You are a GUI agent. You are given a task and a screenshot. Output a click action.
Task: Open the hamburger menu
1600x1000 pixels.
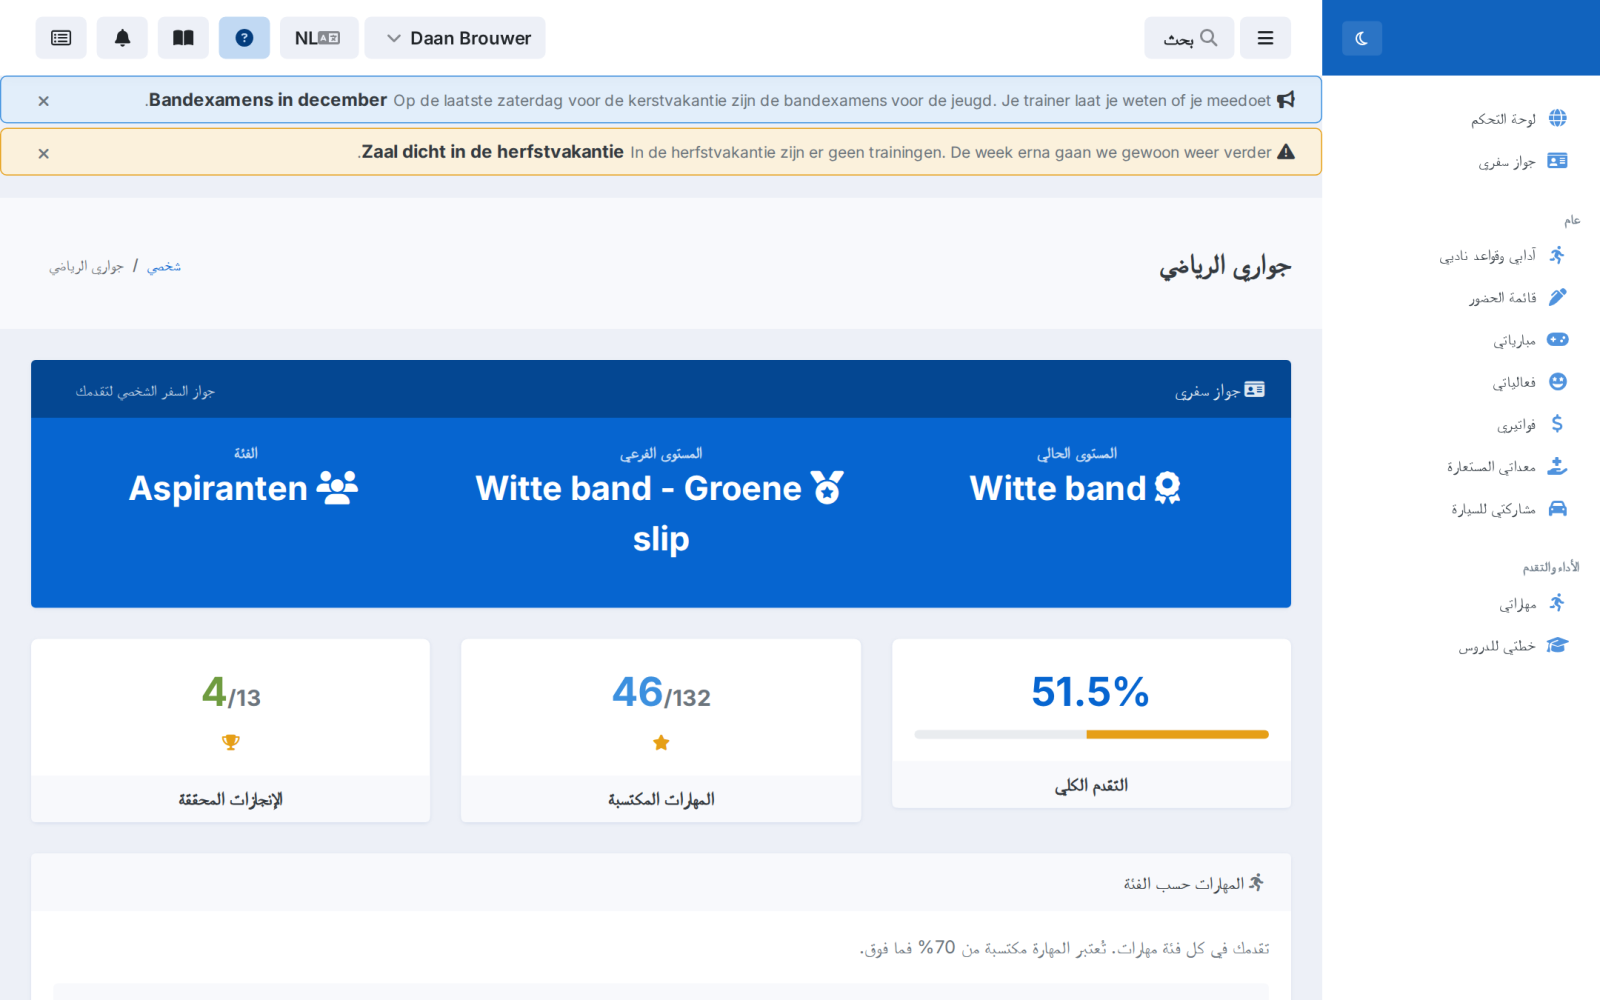pyautogui.click(x=1265, y=38)
